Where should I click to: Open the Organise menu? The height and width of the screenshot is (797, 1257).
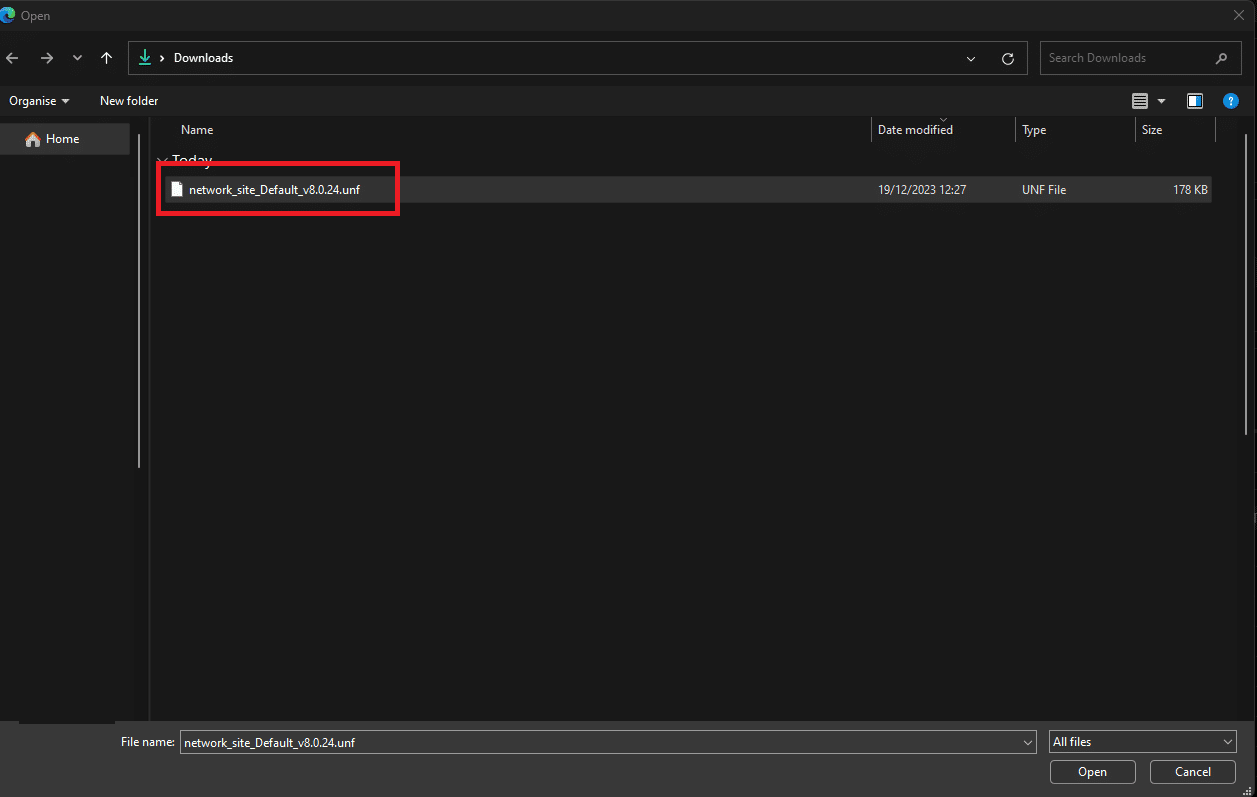pyautogui.click(x=40, y=101)
